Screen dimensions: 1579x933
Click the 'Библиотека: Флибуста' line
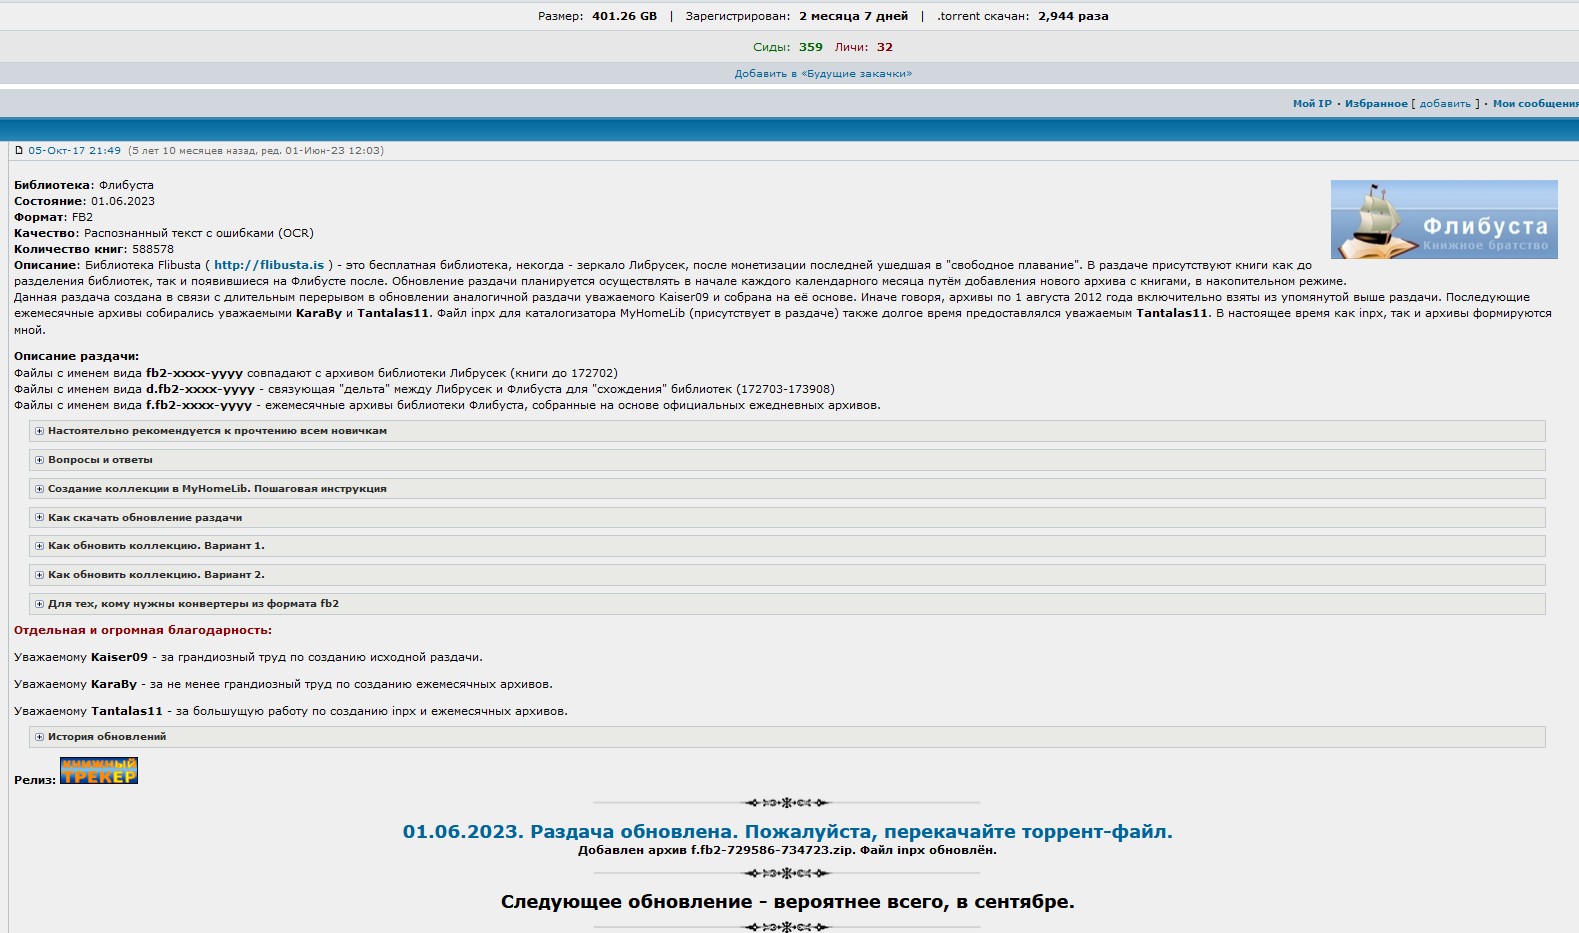pos(84,185)
